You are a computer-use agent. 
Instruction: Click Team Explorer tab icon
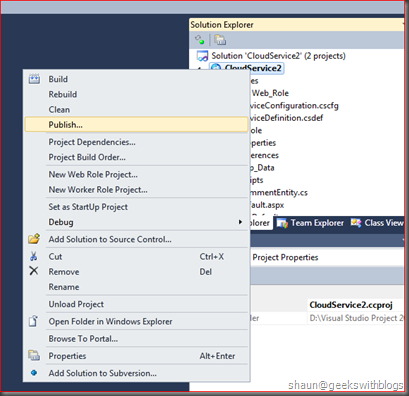click(282, 223)
